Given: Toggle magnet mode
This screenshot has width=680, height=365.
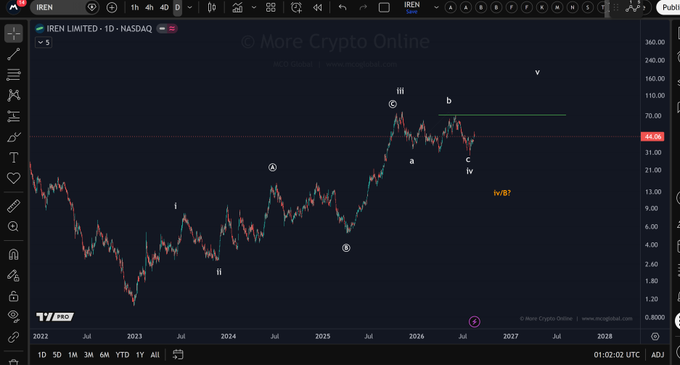Looking at the screenshot, I should 13,254.
